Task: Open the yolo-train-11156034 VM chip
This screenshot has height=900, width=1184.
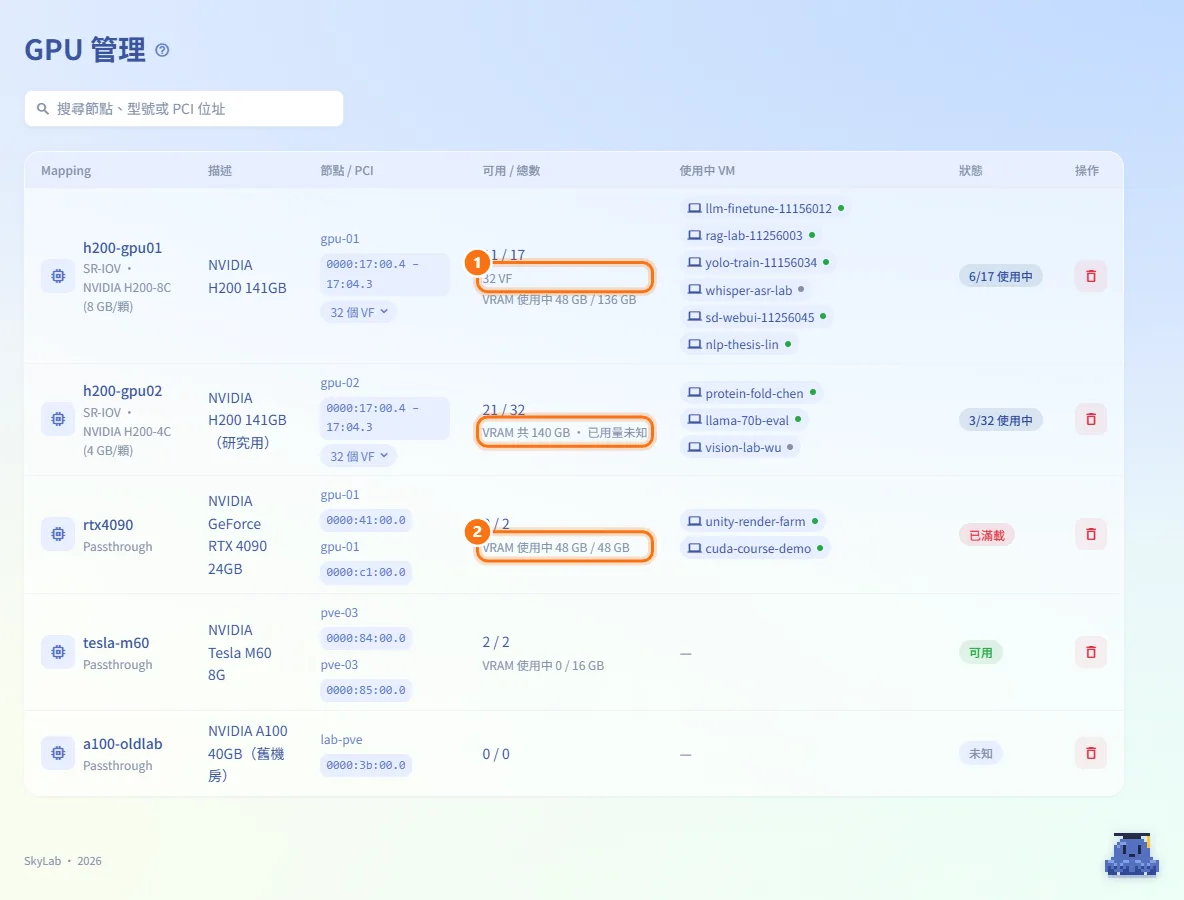Action: (758, 263)
